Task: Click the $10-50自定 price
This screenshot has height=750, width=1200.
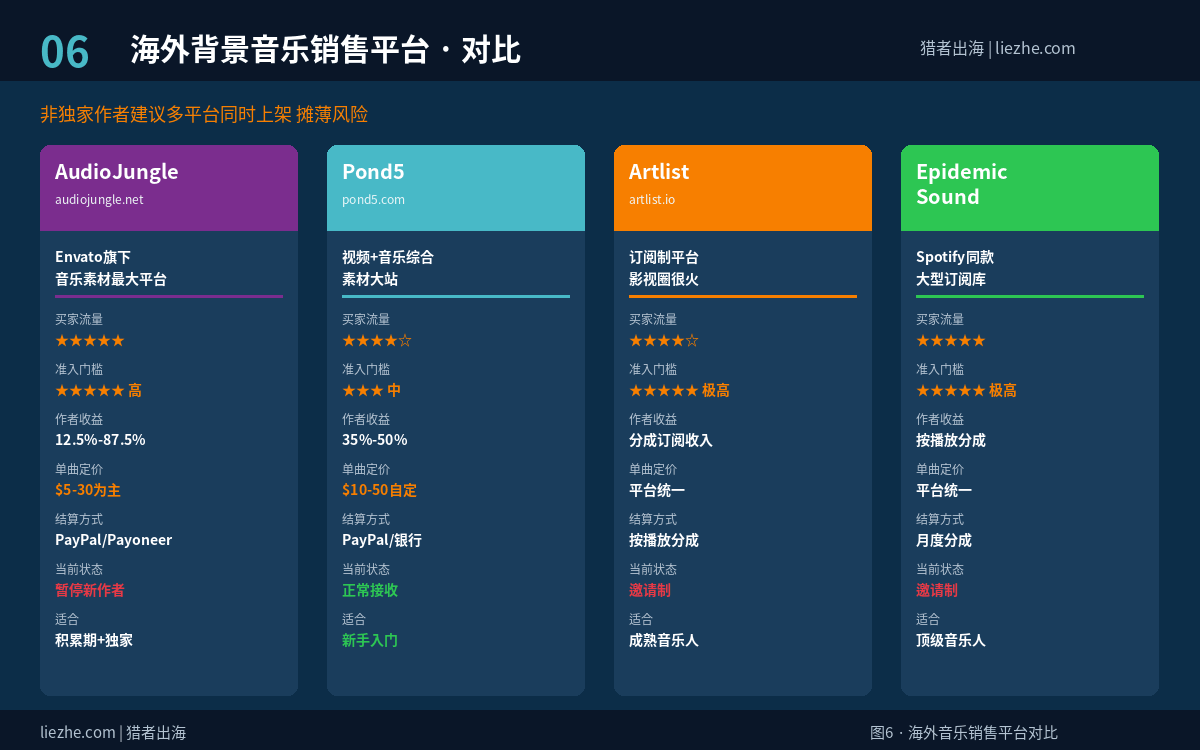Action: click(379, 490)
